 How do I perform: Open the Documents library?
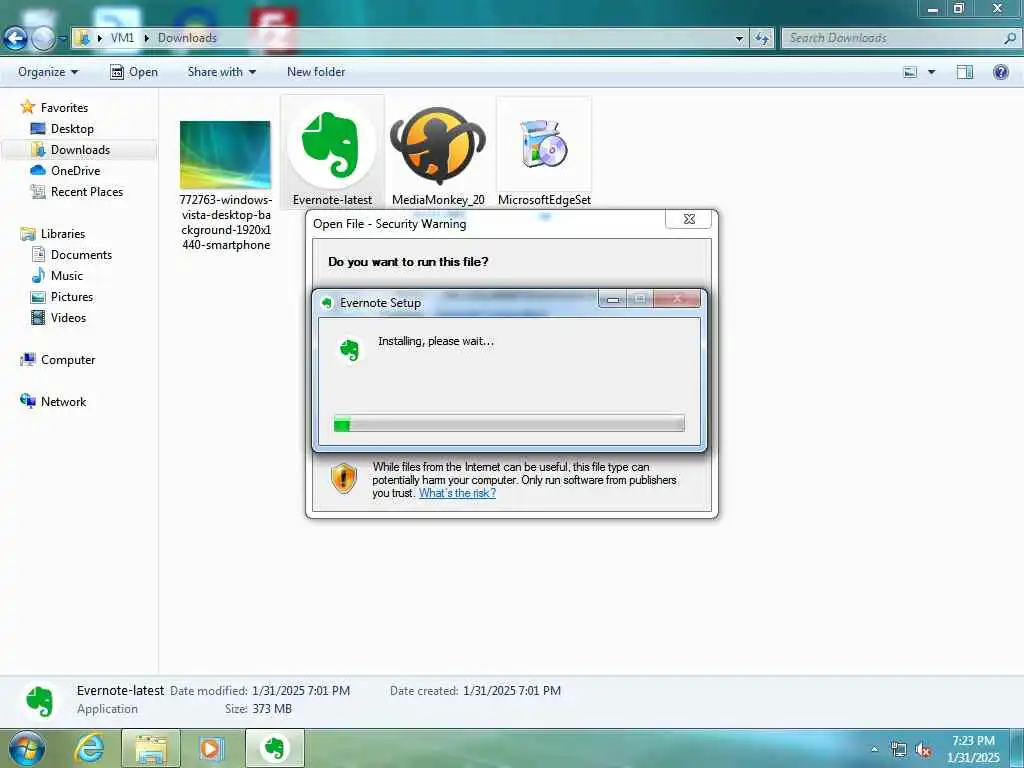82,255
